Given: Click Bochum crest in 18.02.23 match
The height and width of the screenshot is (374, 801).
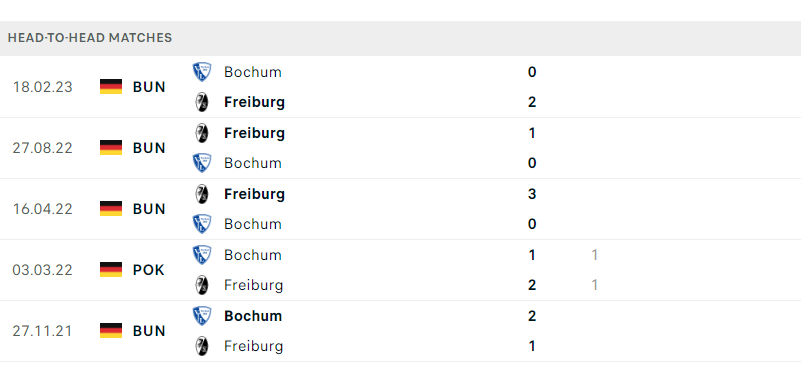Looking at the screenshot, I should (x=202, y=72).
